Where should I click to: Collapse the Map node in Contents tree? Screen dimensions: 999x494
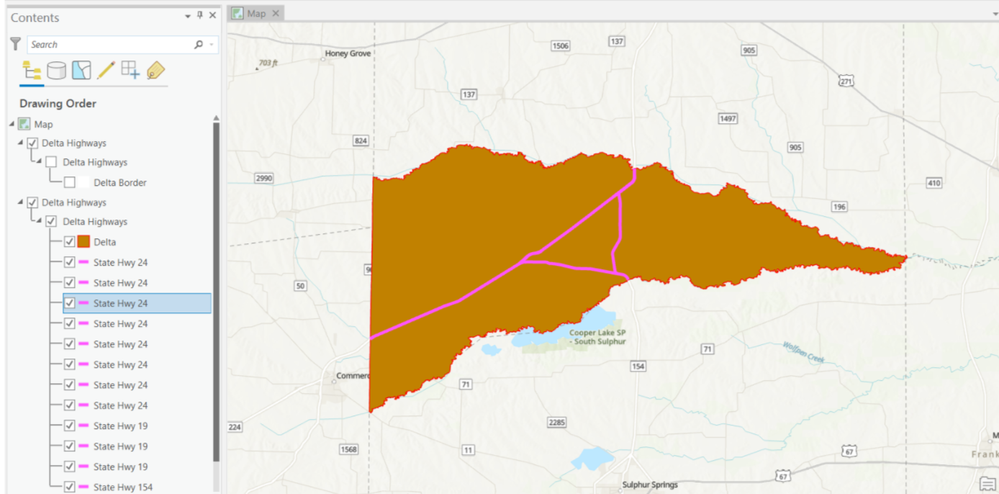[x=12, y=124]
